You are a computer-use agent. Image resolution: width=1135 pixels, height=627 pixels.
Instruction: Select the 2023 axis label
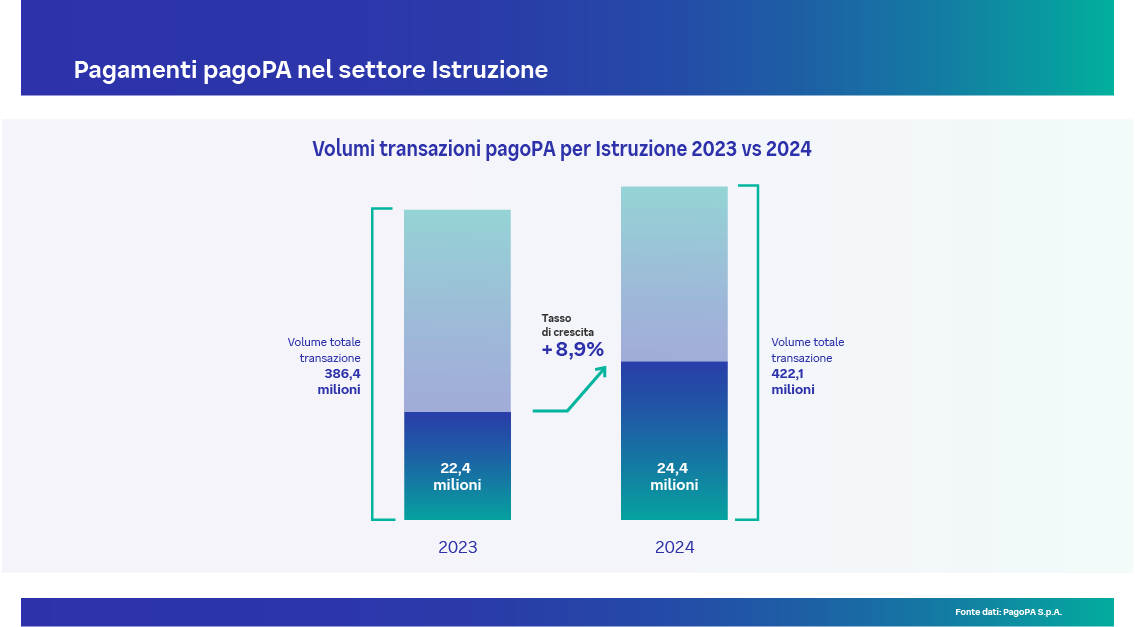pyautogui.click(x=458, y=548)
